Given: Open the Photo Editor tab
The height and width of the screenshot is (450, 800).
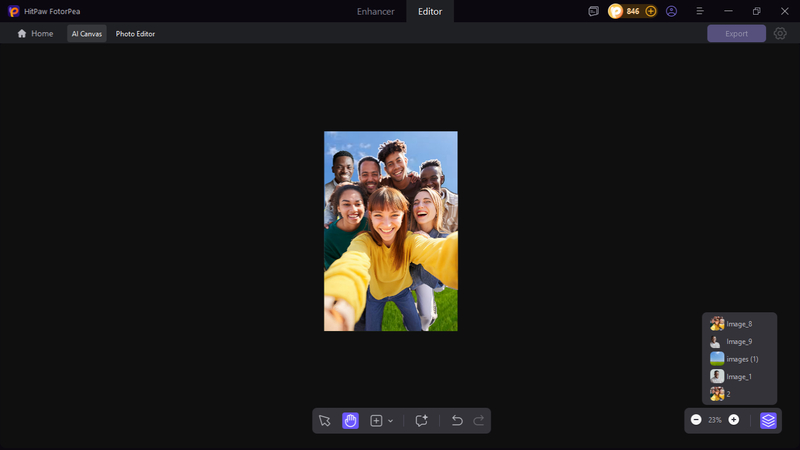Looking at the screenshot, I should tap(135, 34).
